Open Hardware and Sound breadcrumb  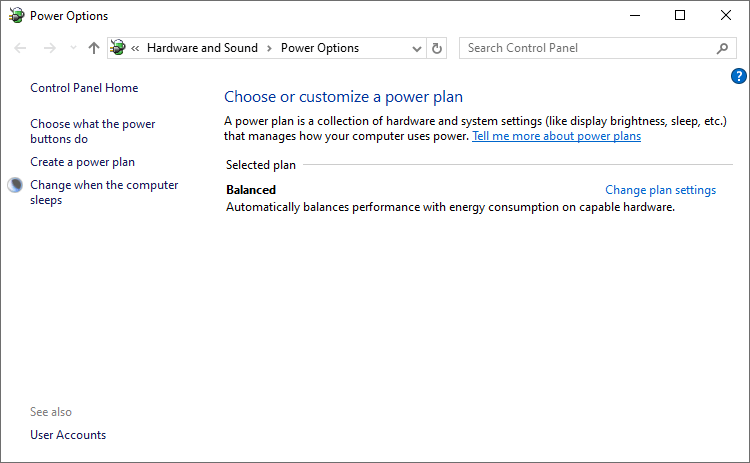(x=202, y=48)
